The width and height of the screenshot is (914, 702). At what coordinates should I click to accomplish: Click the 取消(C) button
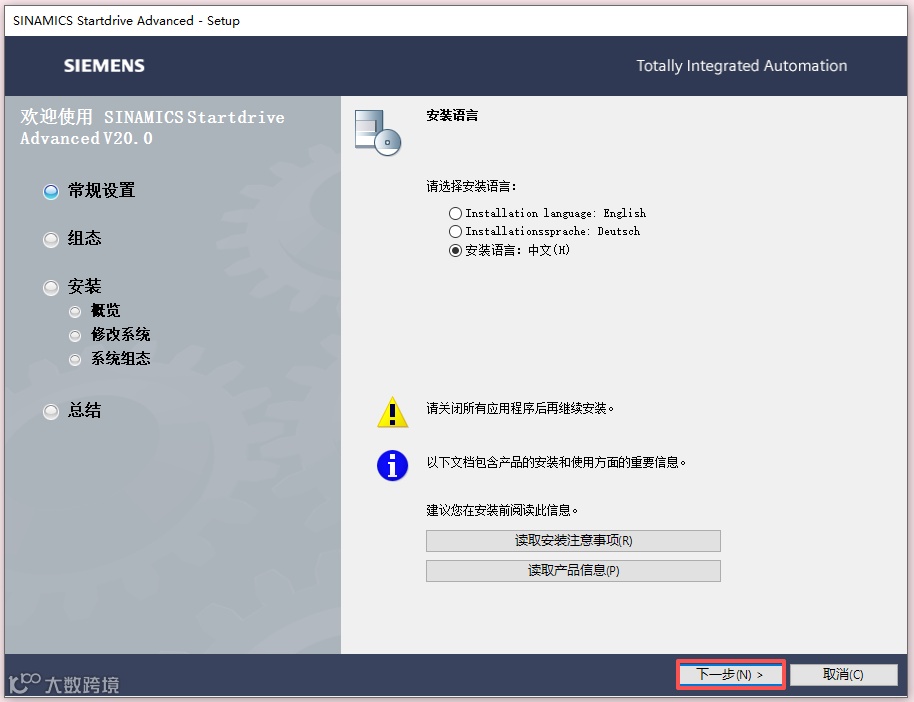[x=843, y=675]
